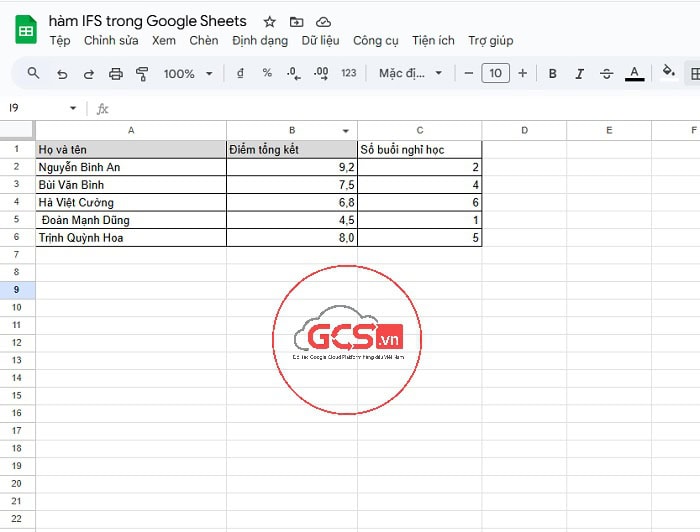Click the redo arrow icon
This screenshot has width=700, height=532.
89,73
